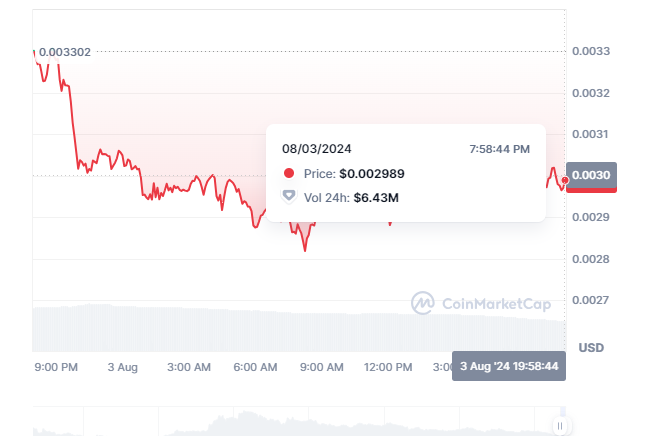Image resolution: width=648 pixels, height=436 pixels.
Task: Click the 6:00 AM axis label
Action: point(255,367)
